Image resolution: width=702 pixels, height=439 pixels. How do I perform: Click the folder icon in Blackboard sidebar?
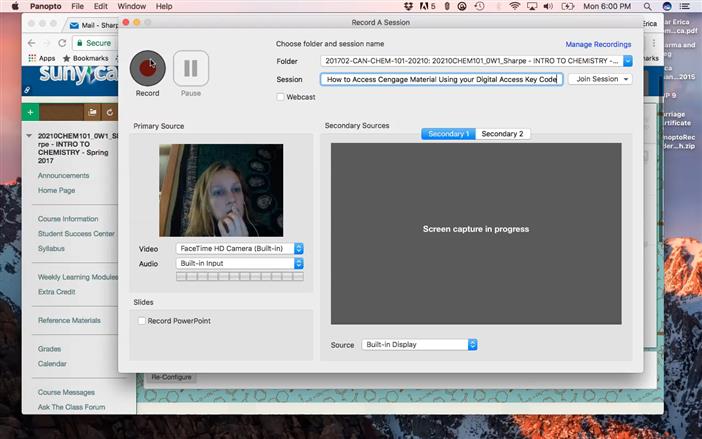tap(93, 112)
